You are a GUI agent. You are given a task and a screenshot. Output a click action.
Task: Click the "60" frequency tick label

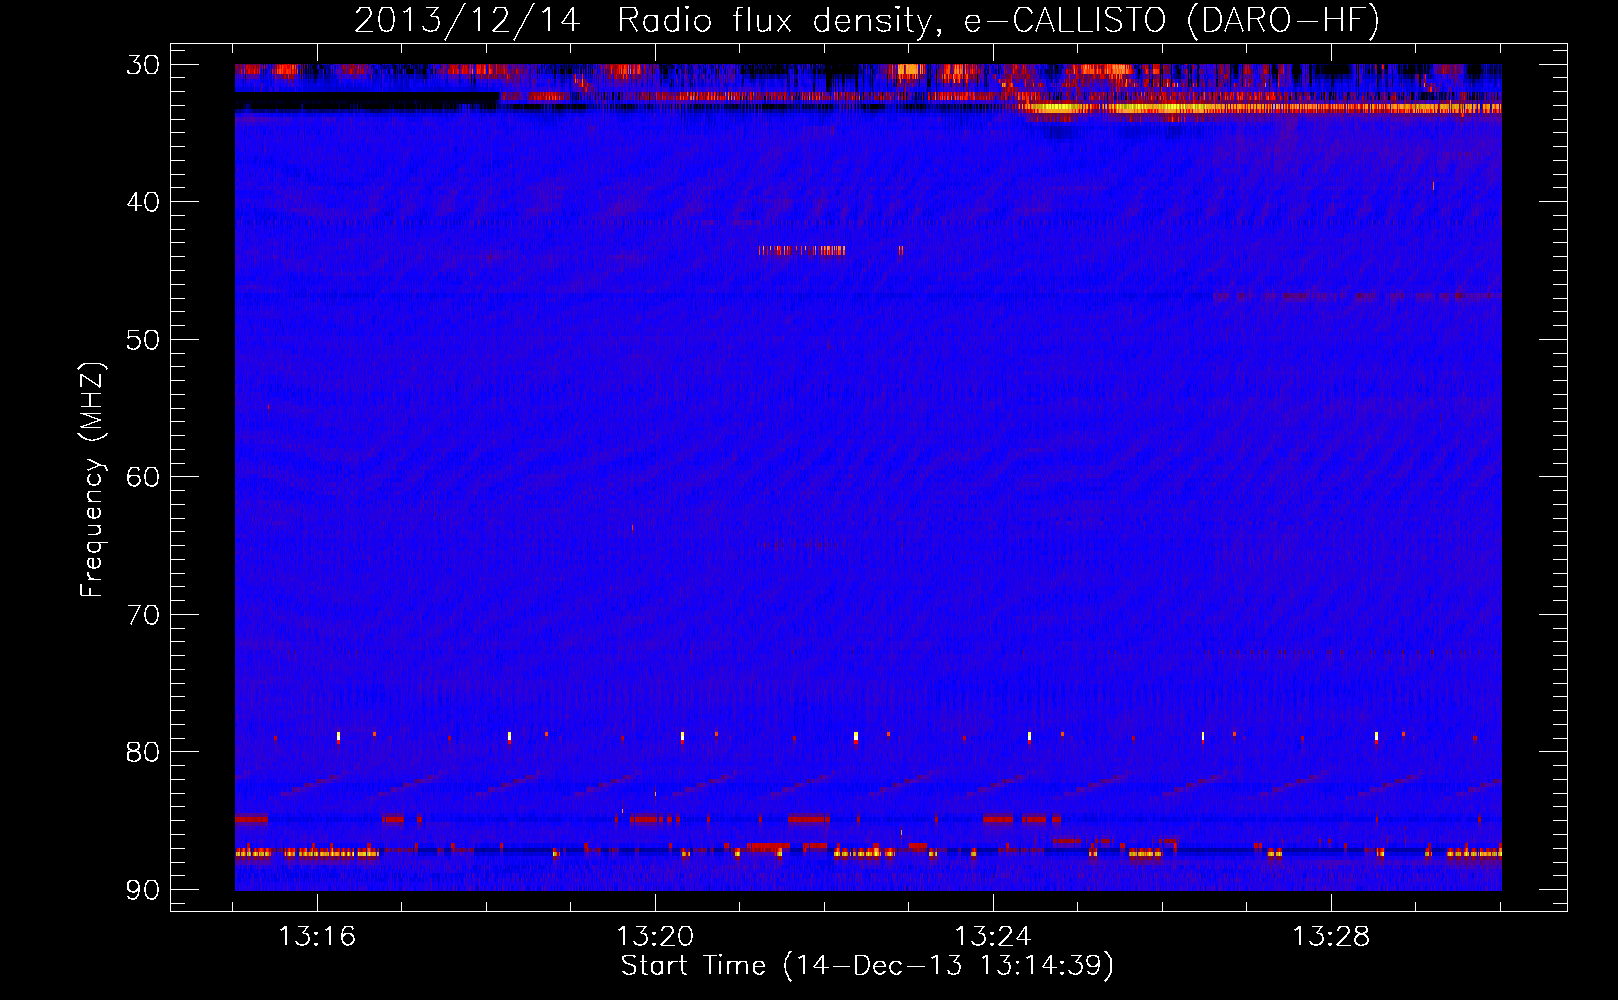(x=143, y=477)
